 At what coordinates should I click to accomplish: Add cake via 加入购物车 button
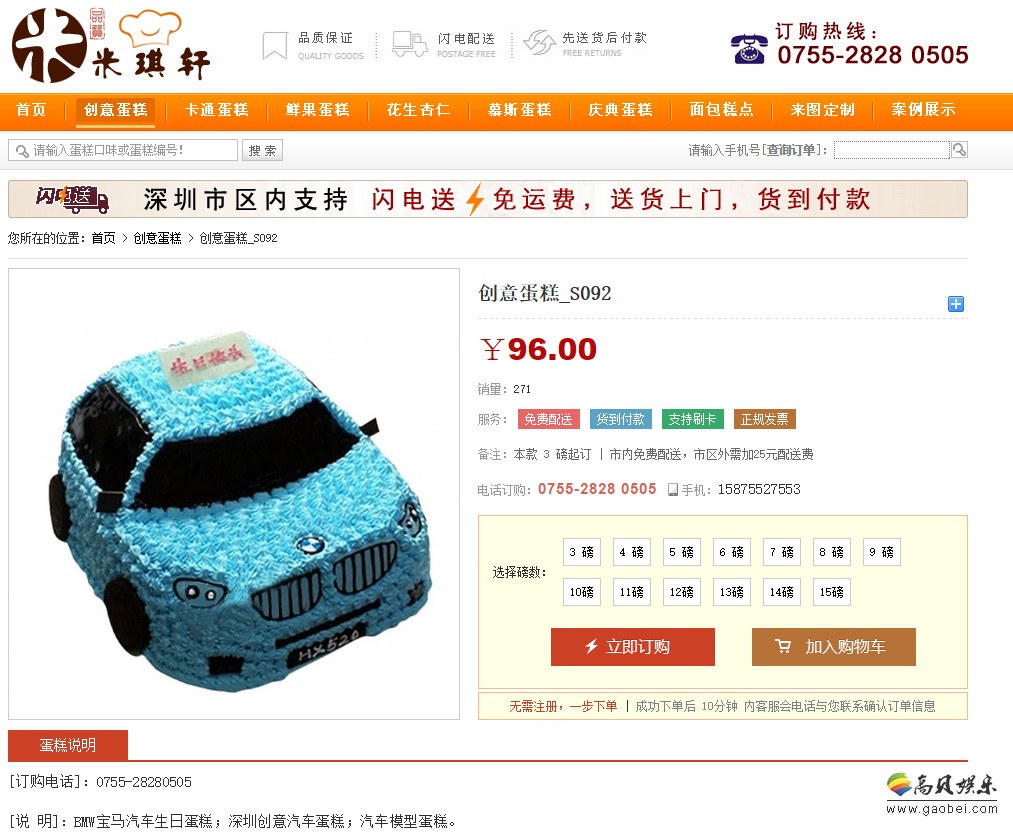[833, 647]
